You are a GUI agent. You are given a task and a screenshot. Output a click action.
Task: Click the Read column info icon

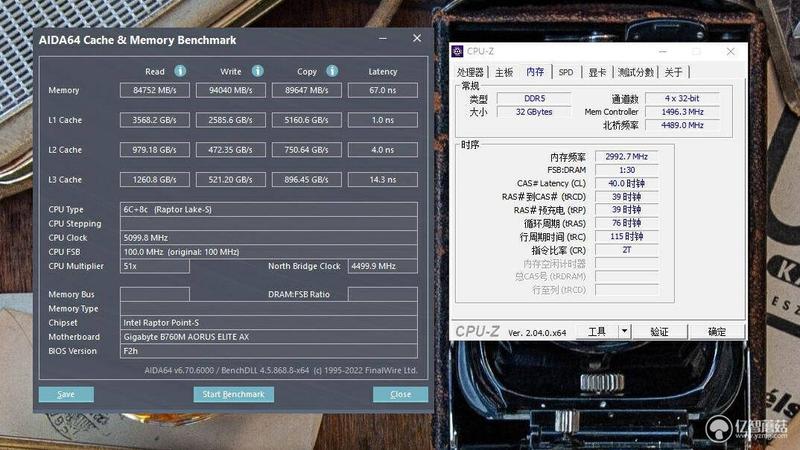[180, 71]
